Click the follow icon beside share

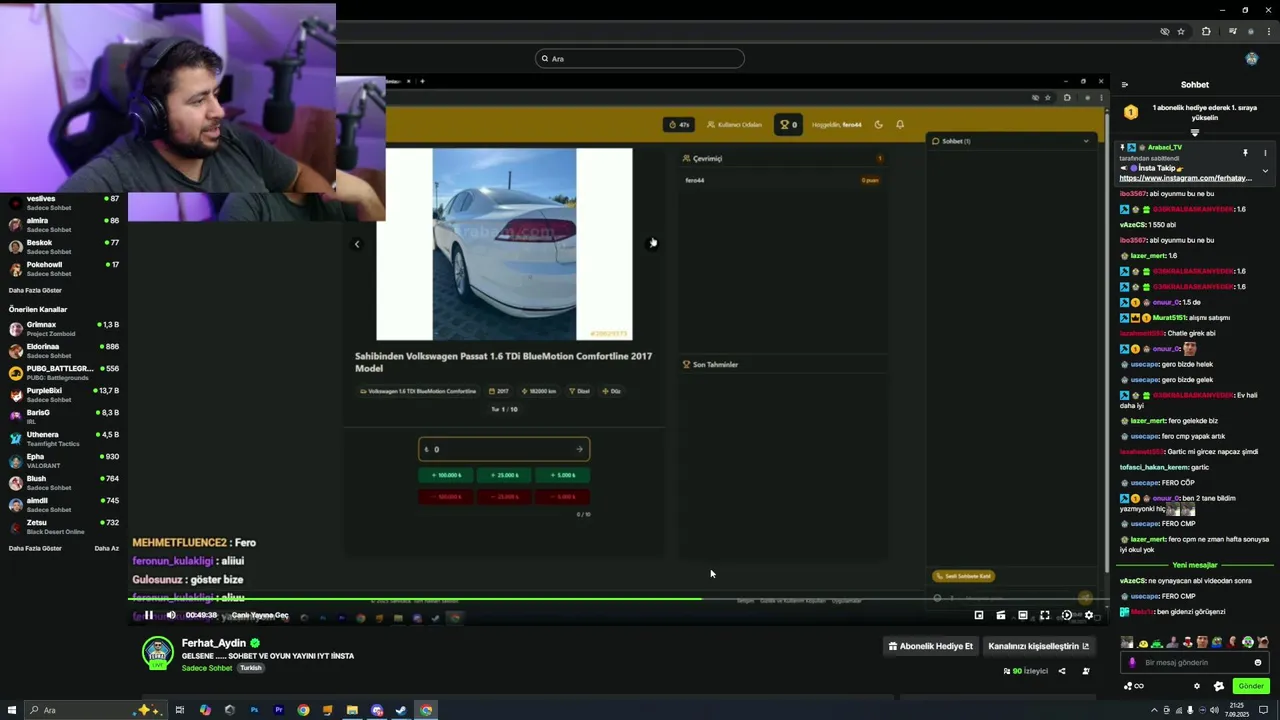tap(1086, 671)
